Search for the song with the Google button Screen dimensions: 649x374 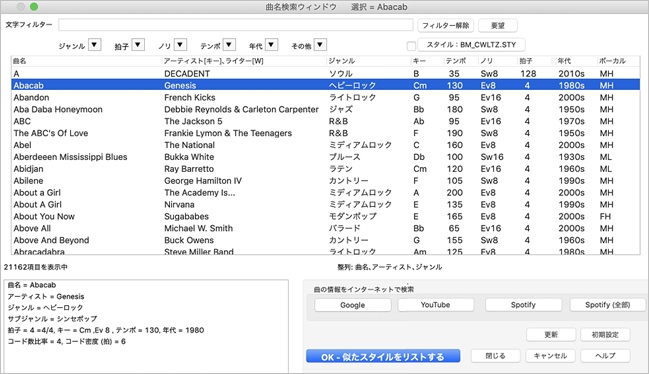(x=353, y=305)
